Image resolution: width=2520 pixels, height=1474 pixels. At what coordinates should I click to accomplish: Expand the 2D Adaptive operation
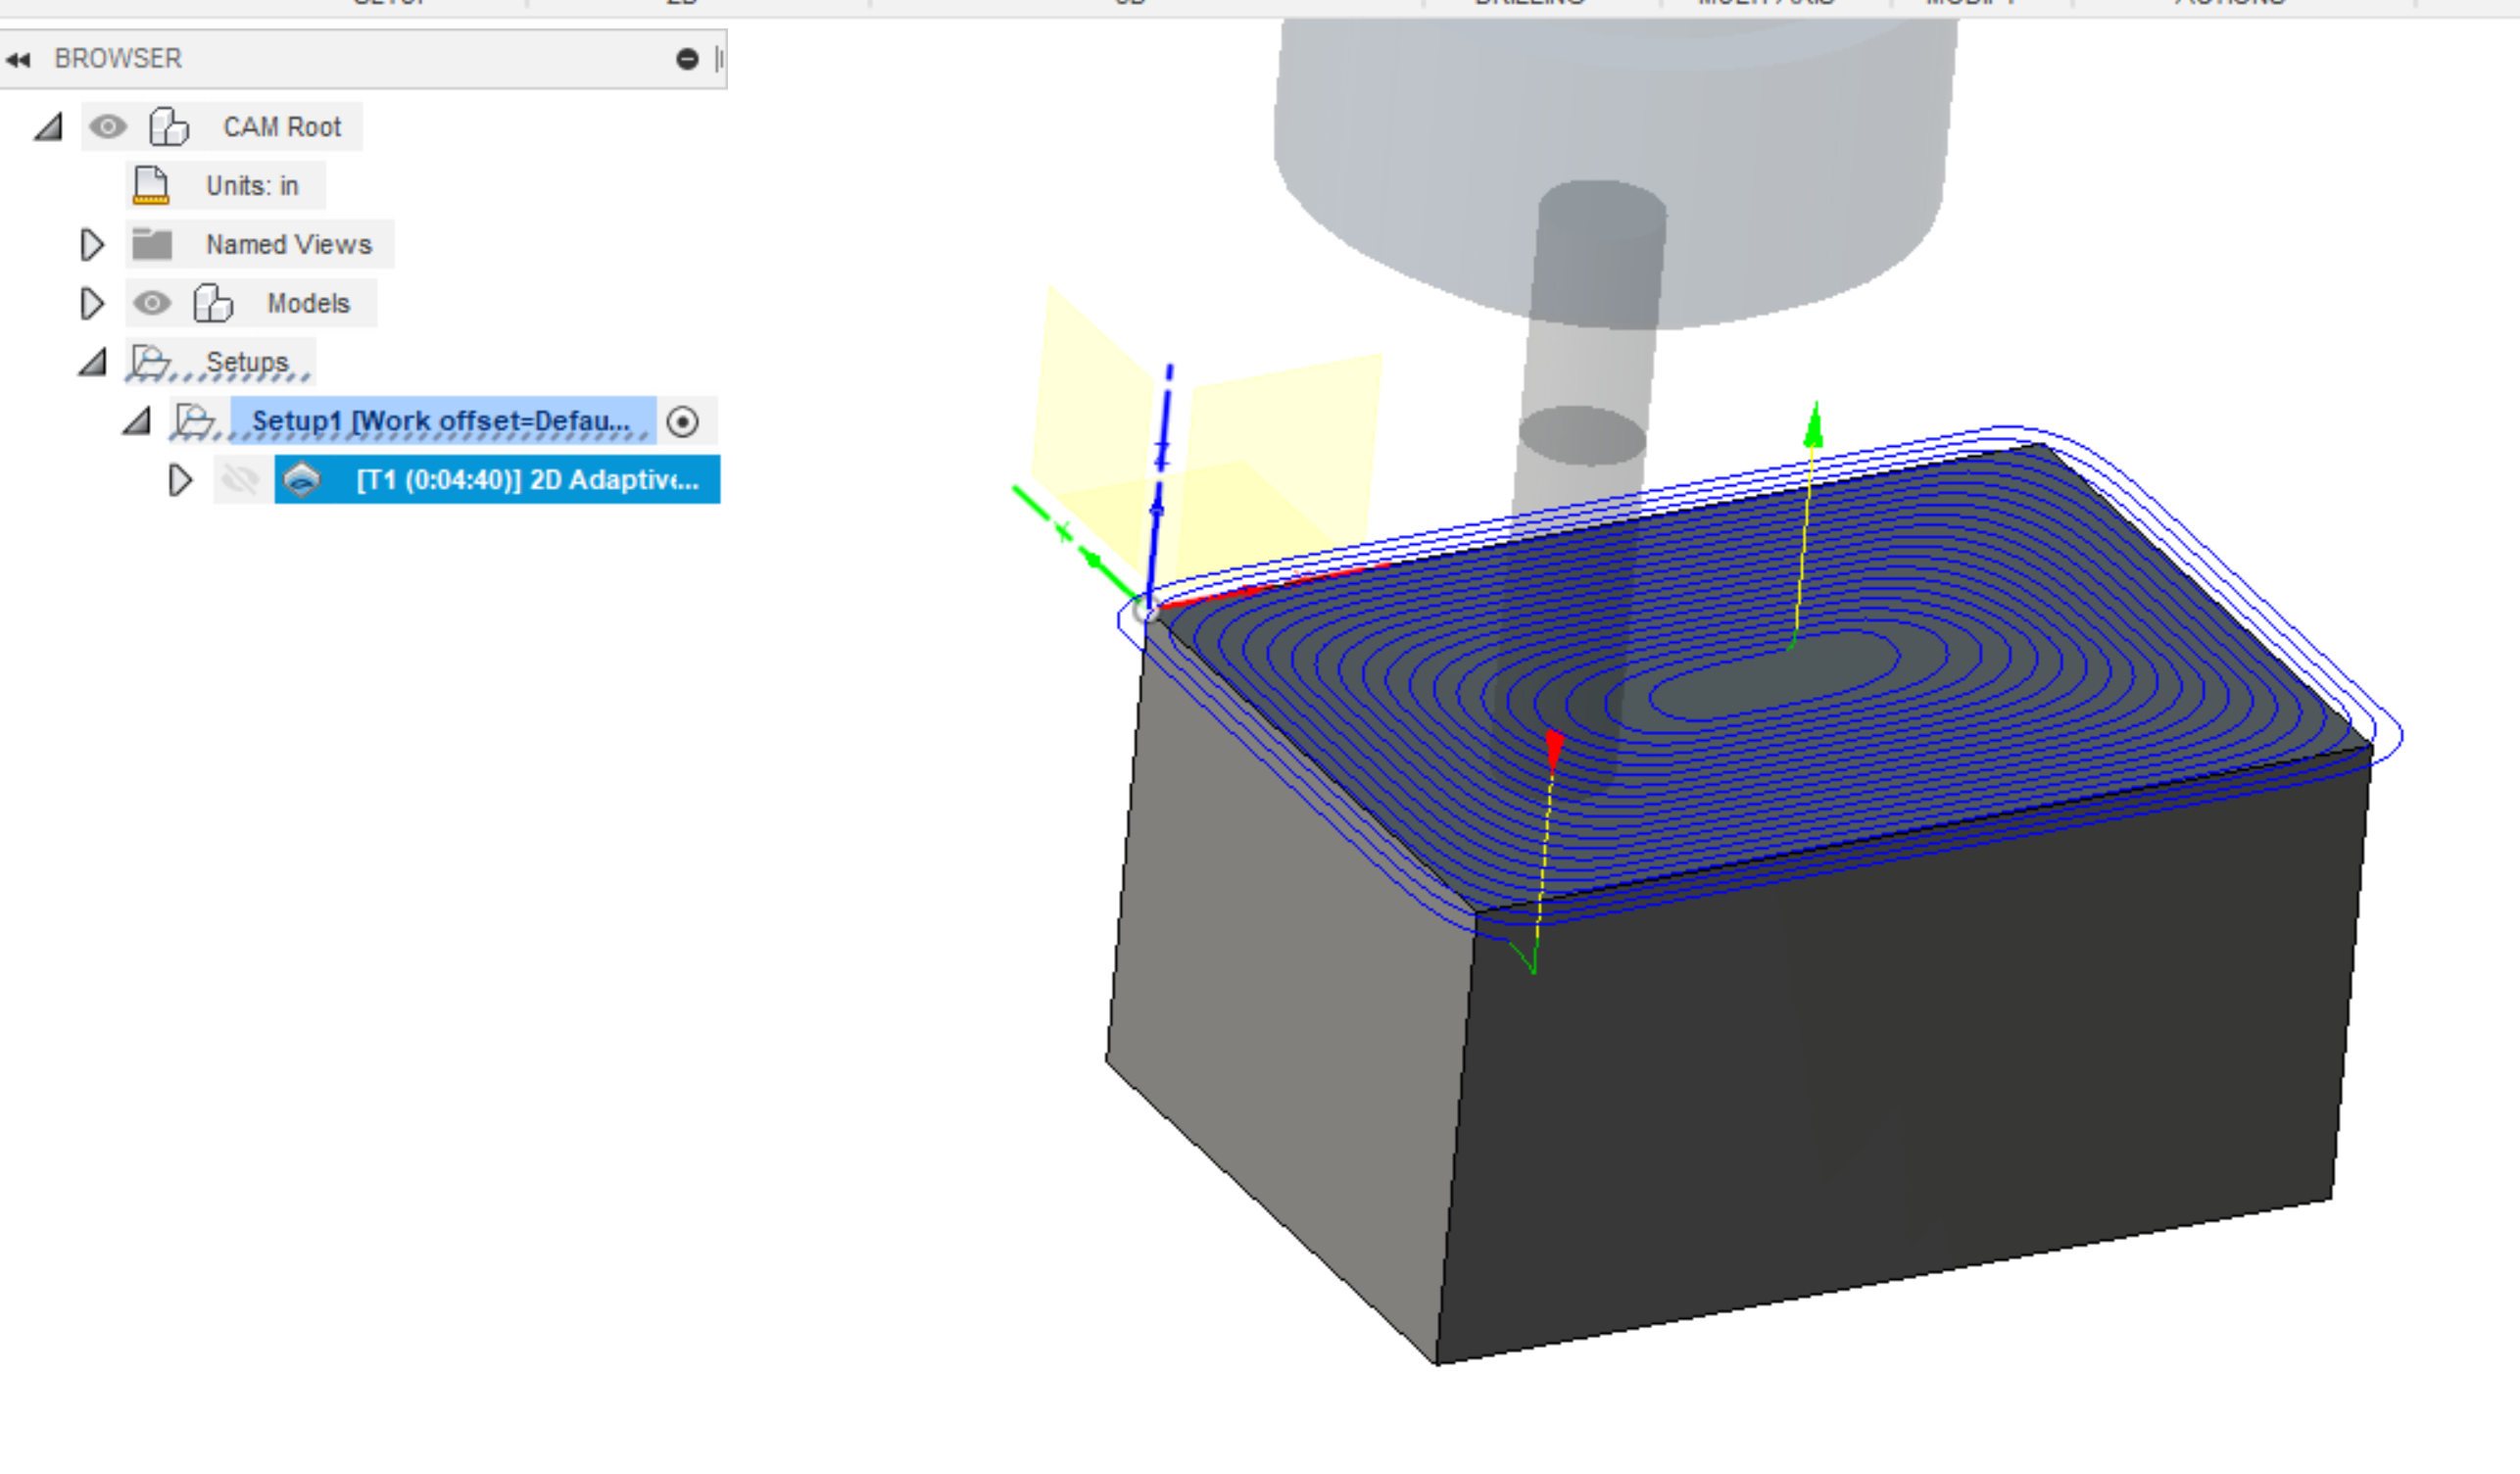[180, 481]
